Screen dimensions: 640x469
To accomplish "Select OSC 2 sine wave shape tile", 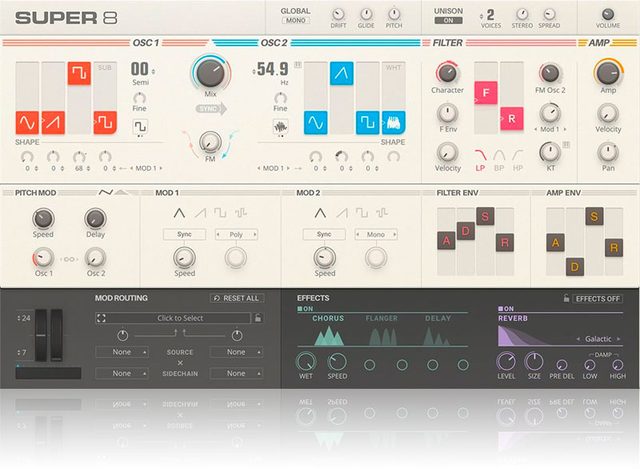I will pyautogui.click(x=316, y=122).
